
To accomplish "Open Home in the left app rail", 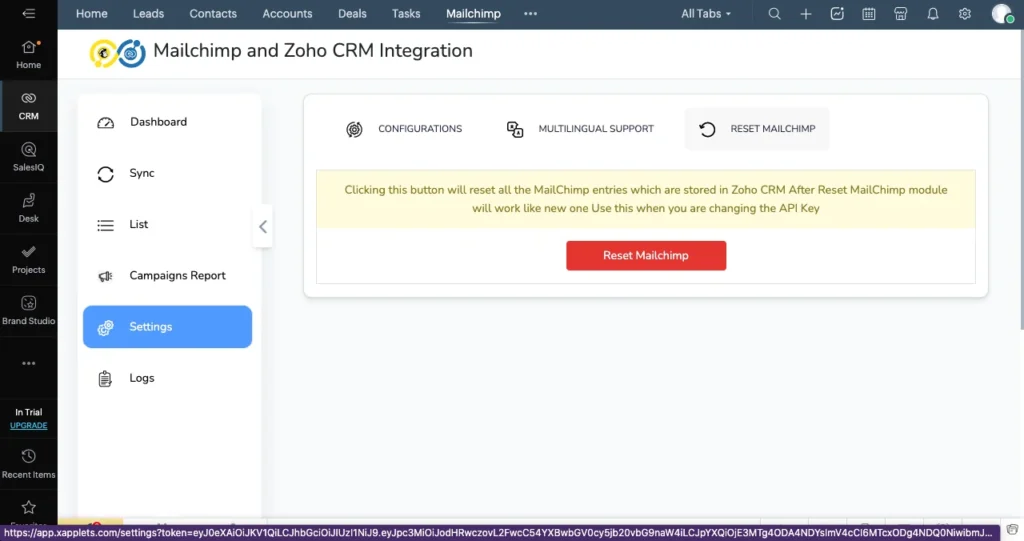I will pos(29,55).
